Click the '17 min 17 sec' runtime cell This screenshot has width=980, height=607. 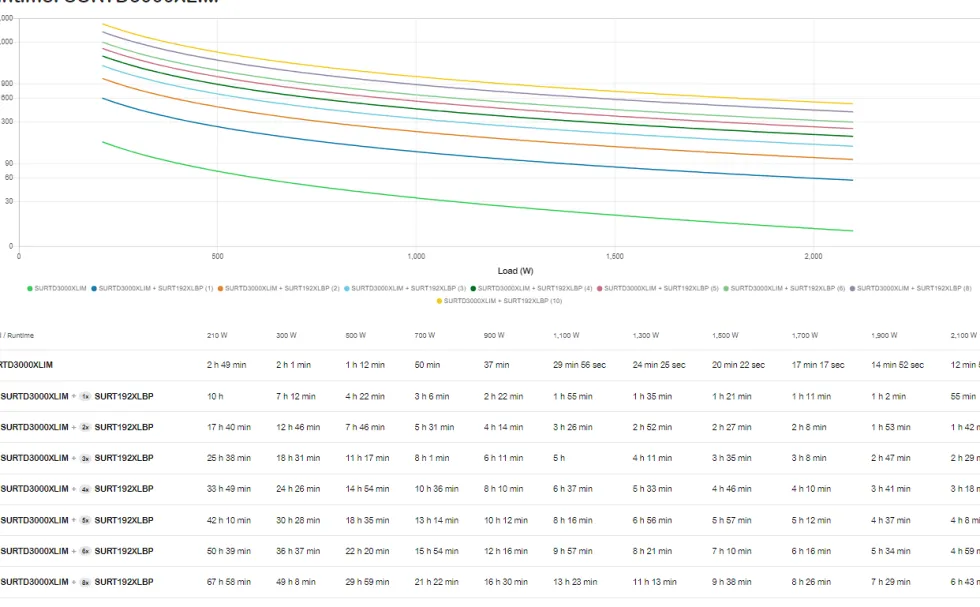tap(818, 365)
